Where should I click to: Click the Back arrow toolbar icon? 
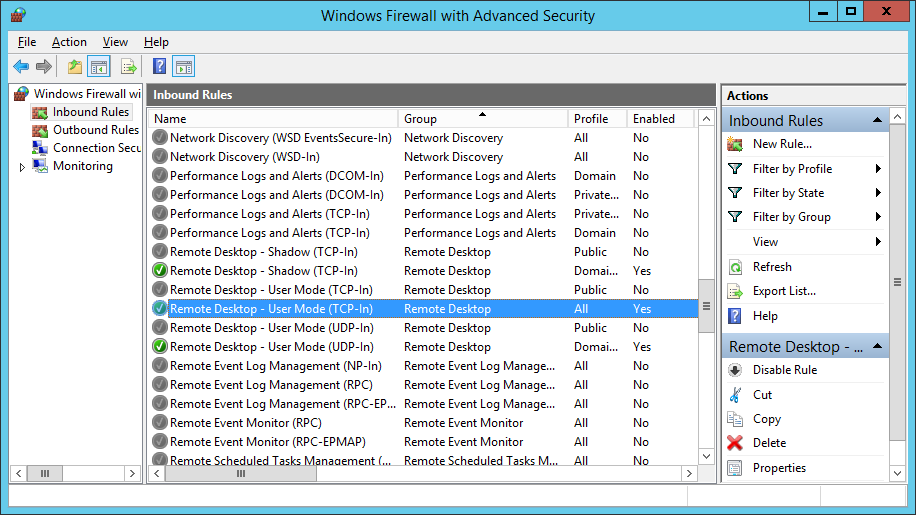coord(21,67)
